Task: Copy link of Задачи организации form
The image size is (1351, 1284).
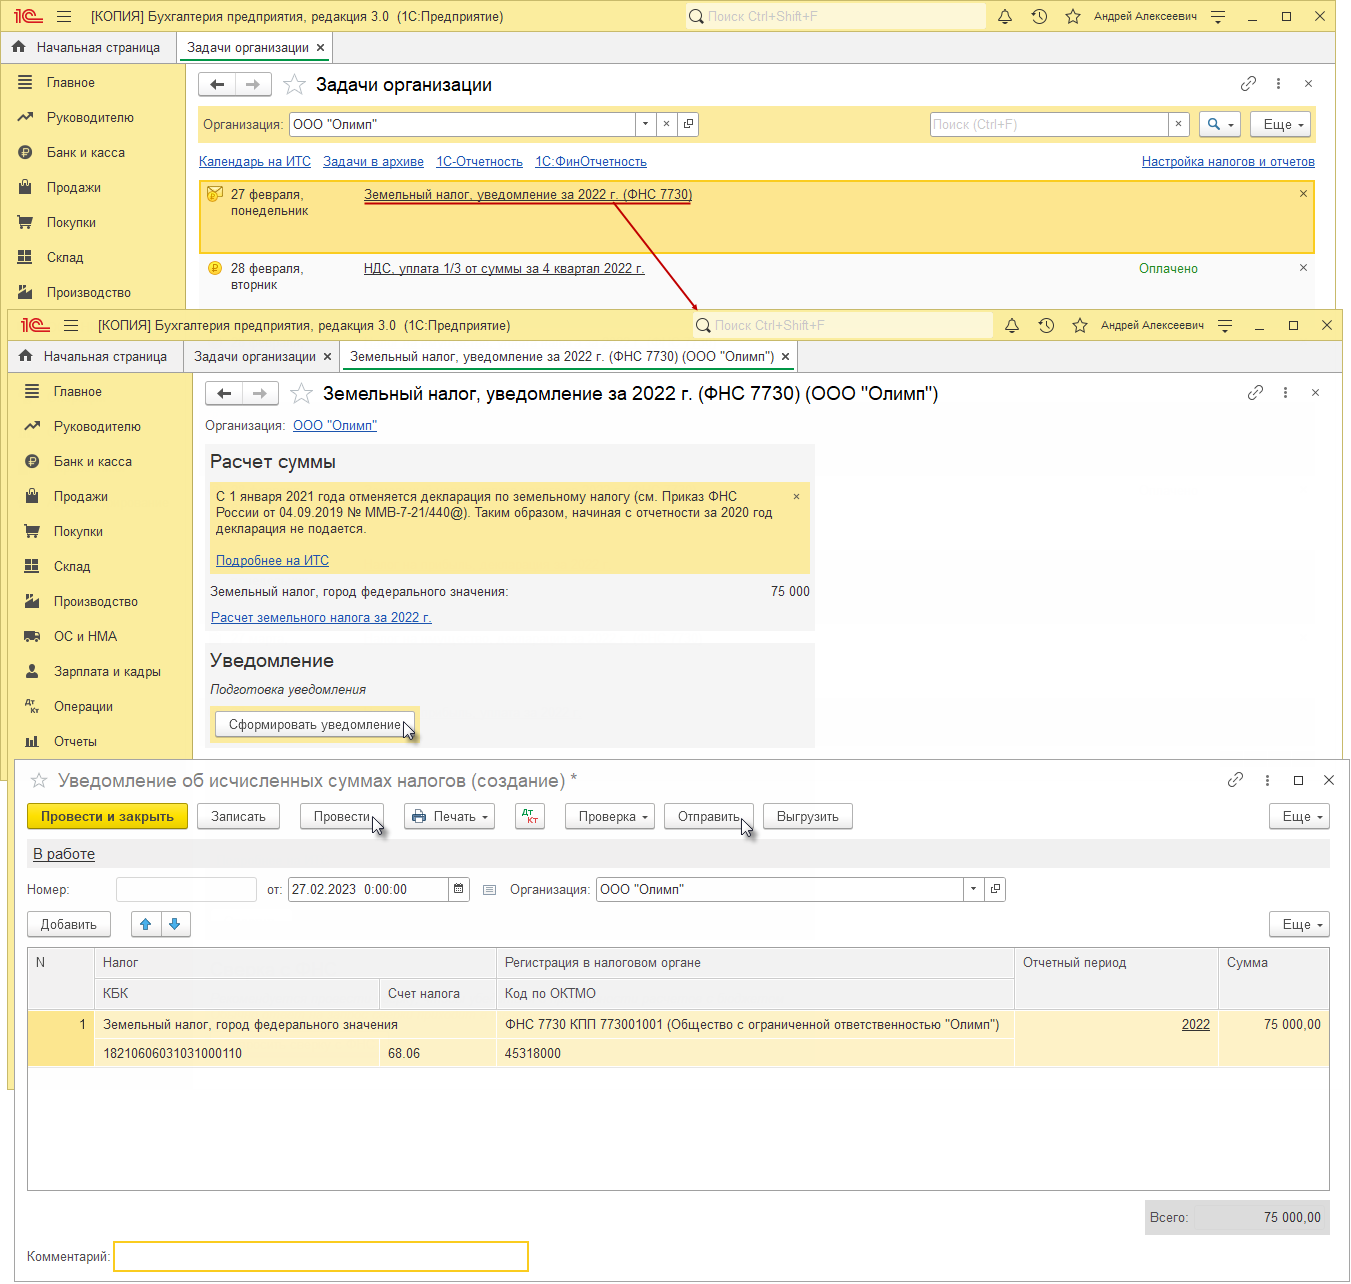Action: 1248,84
